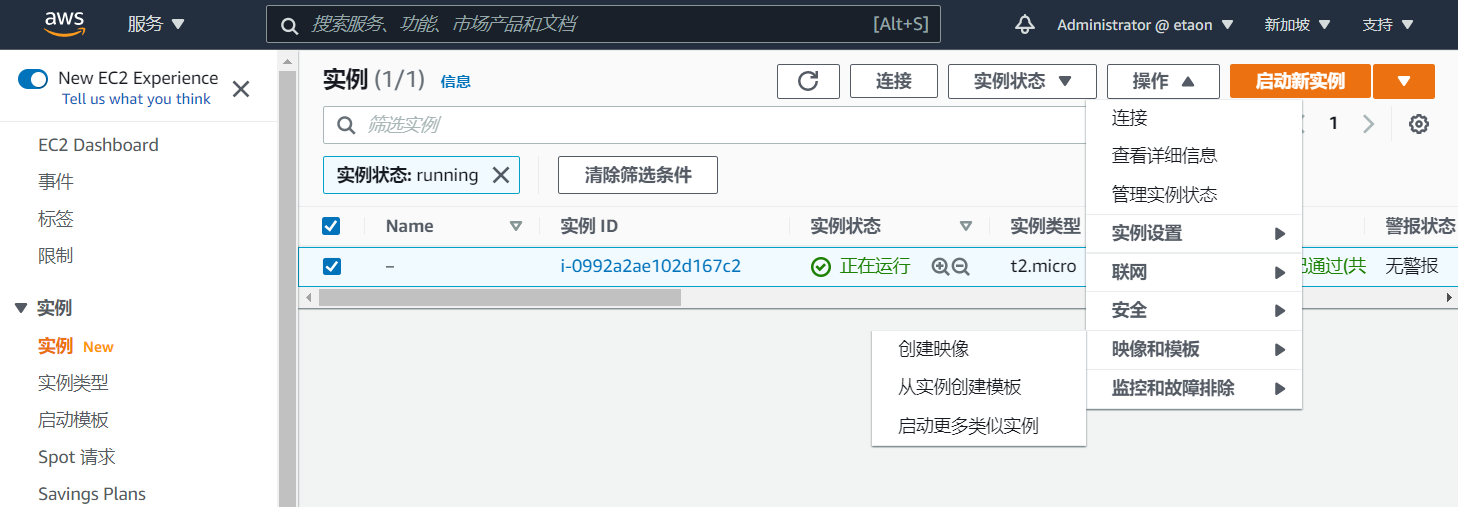Open the 信息 info link
Image resolution: width=1458 pixels, height=507 pixels.
456,82
